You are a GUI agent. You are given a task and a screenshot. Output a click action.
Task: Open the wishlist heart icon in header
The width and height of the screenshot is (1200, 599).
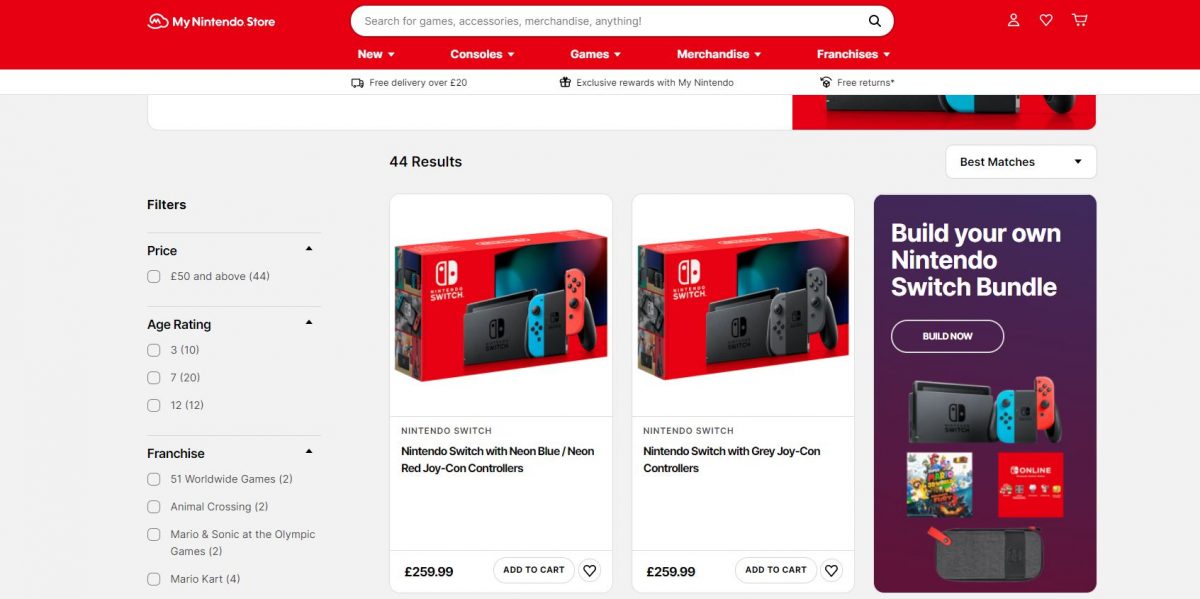pos(1046,20)
